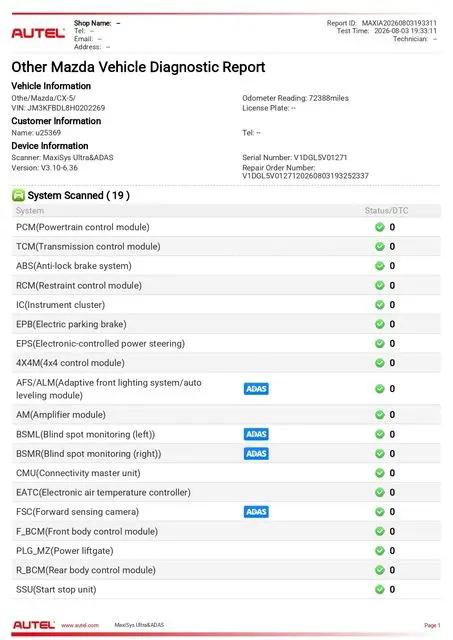The width and height of the screenshot is (453, 640).
Task: Click the Status/DTC column header
Action: point(386,211)
